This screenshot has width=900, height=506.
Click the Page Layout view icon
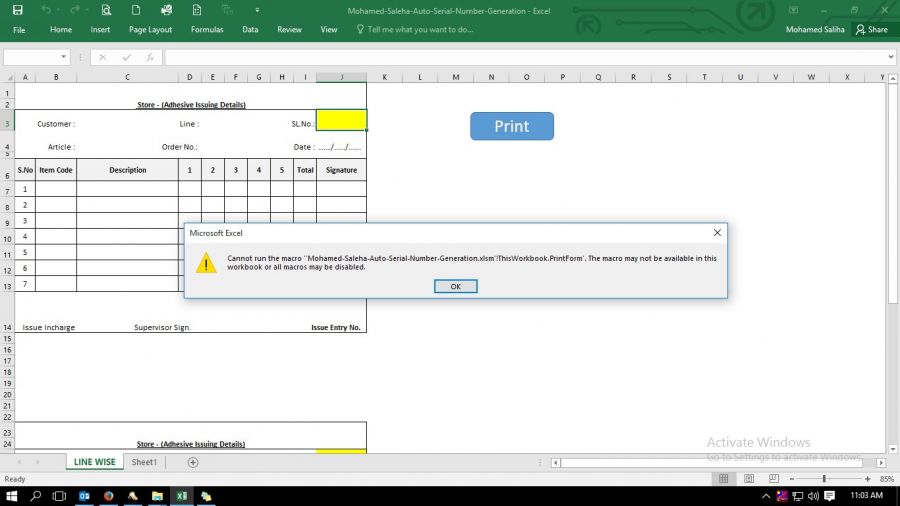[748, 478]
